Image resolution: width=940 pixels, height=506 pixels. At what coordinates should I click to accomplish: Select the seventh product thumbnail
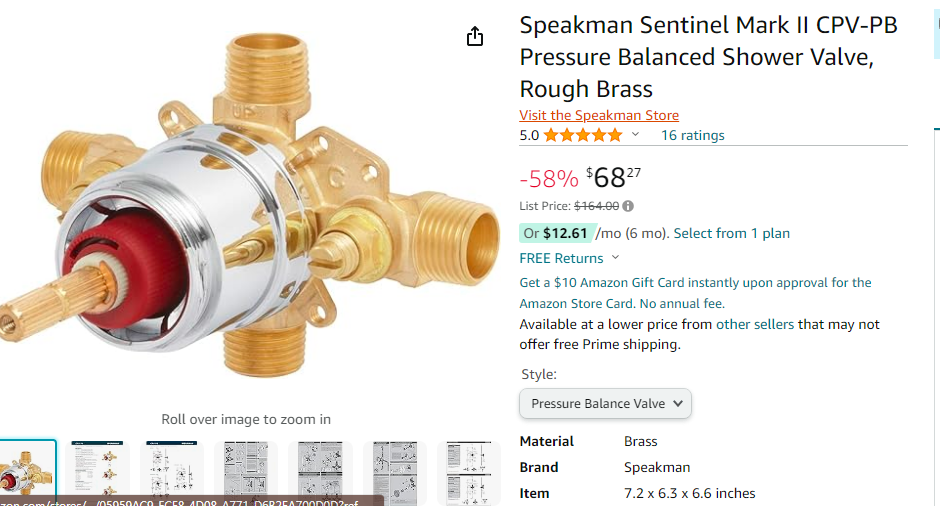[x=468, y=470]
